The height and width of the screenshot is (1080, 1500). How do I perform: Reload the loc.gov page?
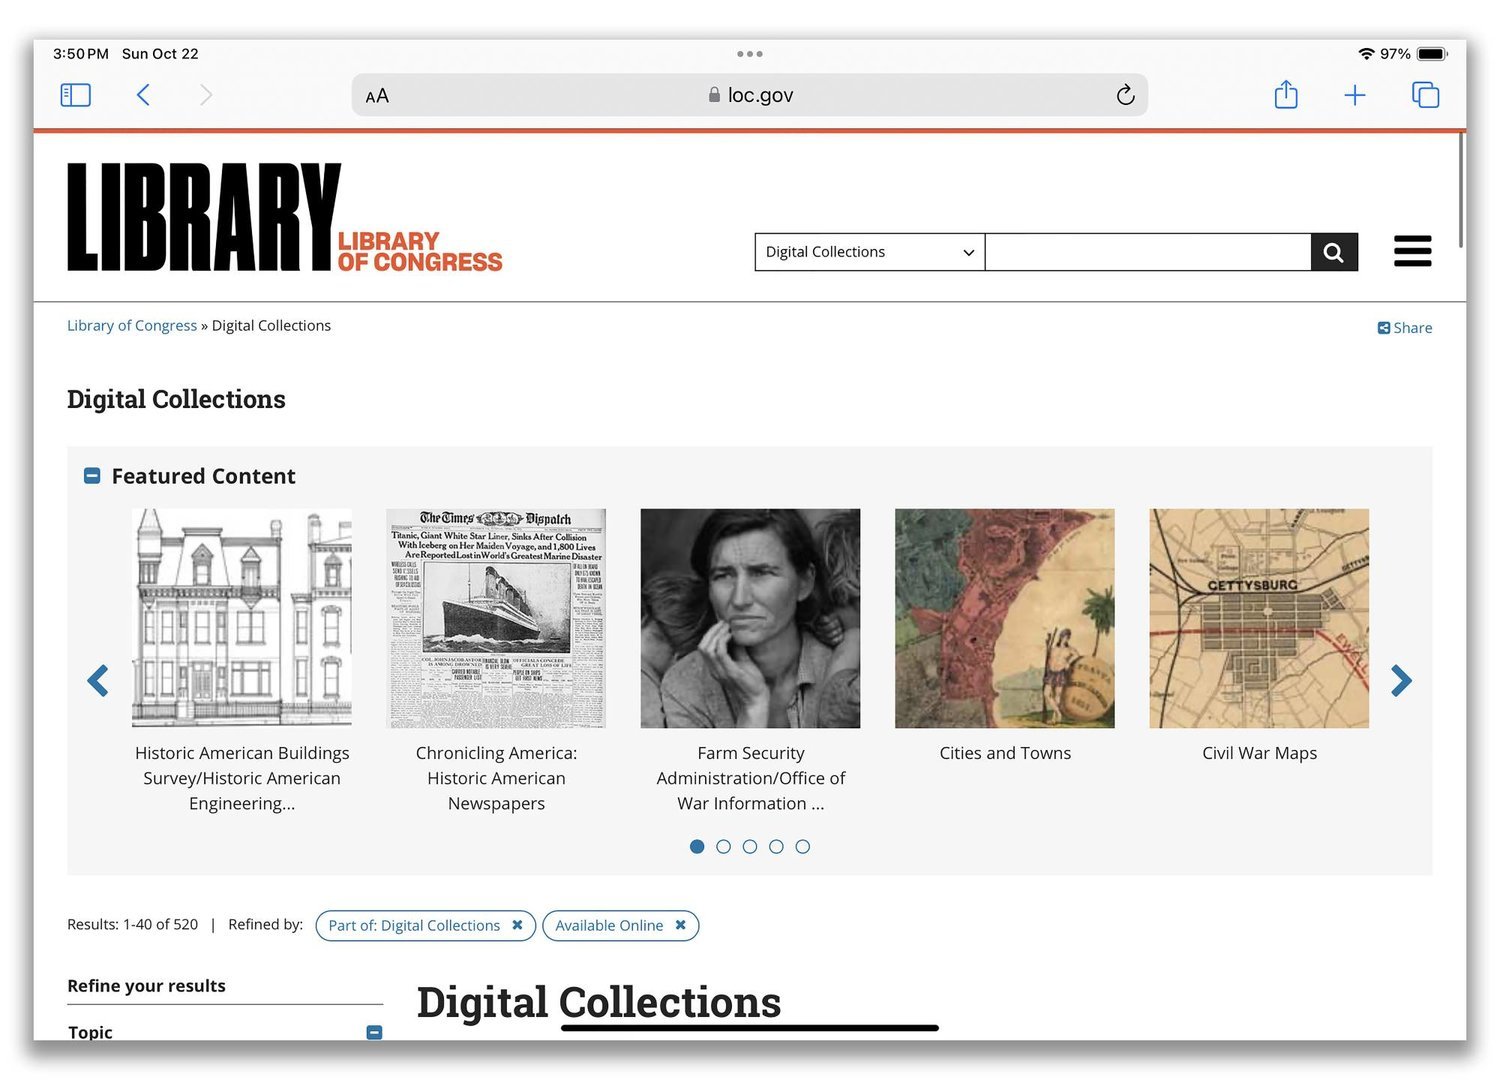click(1125, 95)
